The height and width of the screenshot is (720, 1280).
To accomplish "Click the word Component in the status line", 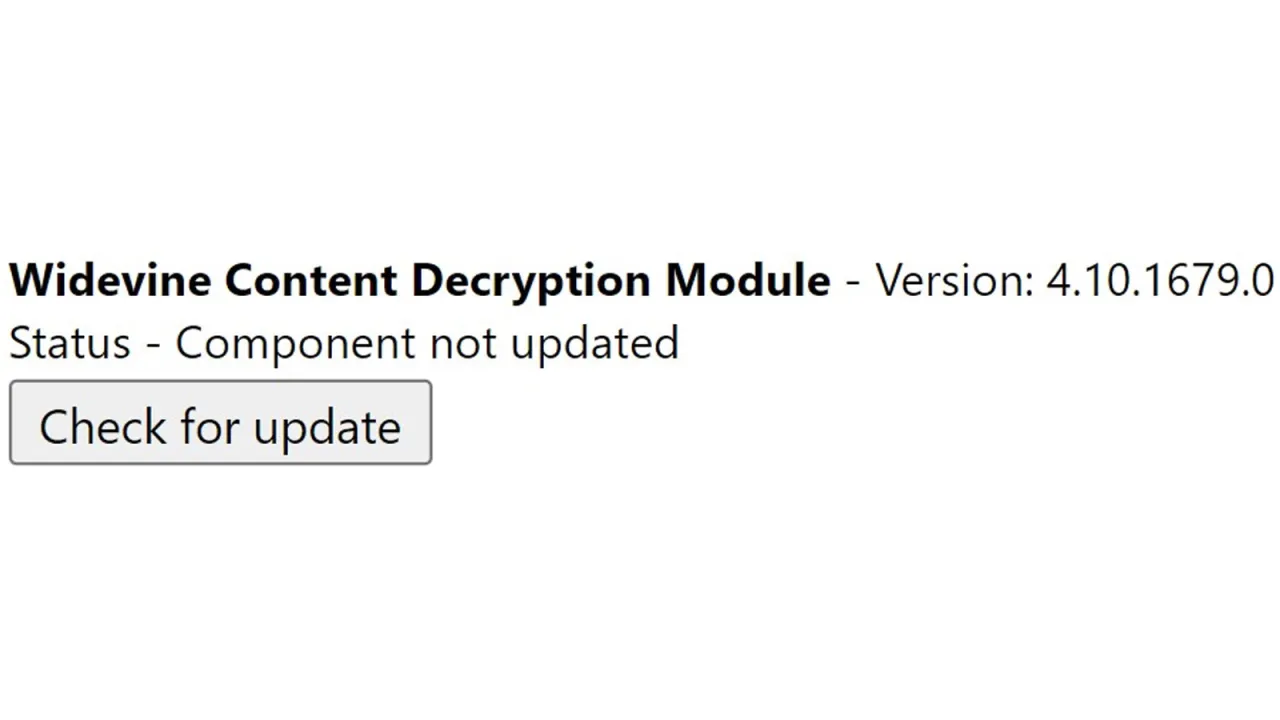I will pyautogui.click(x=295, y=343).
